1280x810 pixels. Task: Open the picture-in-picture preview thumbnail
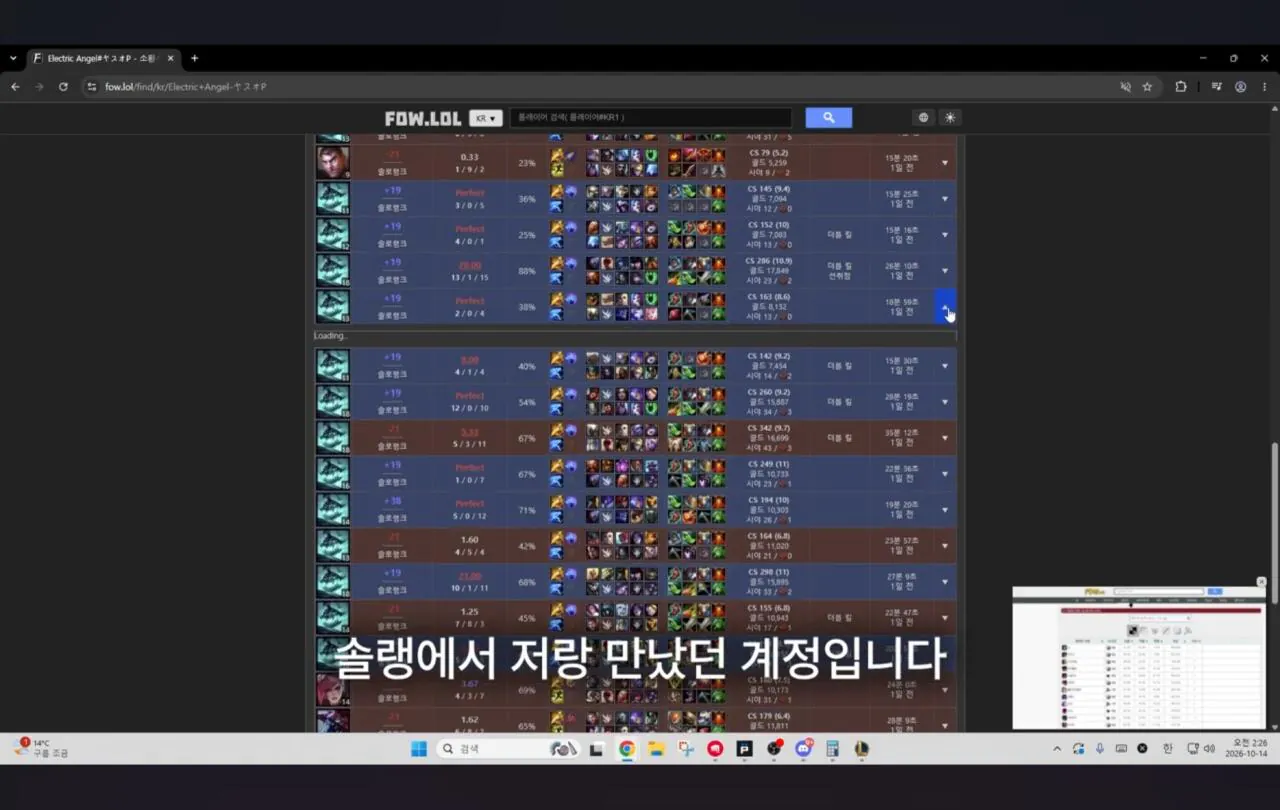coord(1139,658)
